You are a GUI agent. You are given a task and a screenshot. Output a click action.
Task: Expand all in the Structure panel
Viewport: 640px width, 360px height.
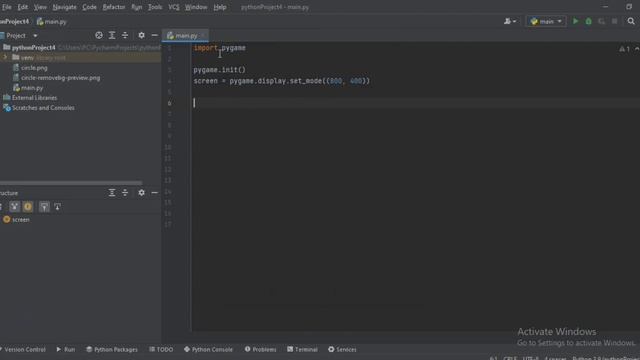[x=112, y=193]
